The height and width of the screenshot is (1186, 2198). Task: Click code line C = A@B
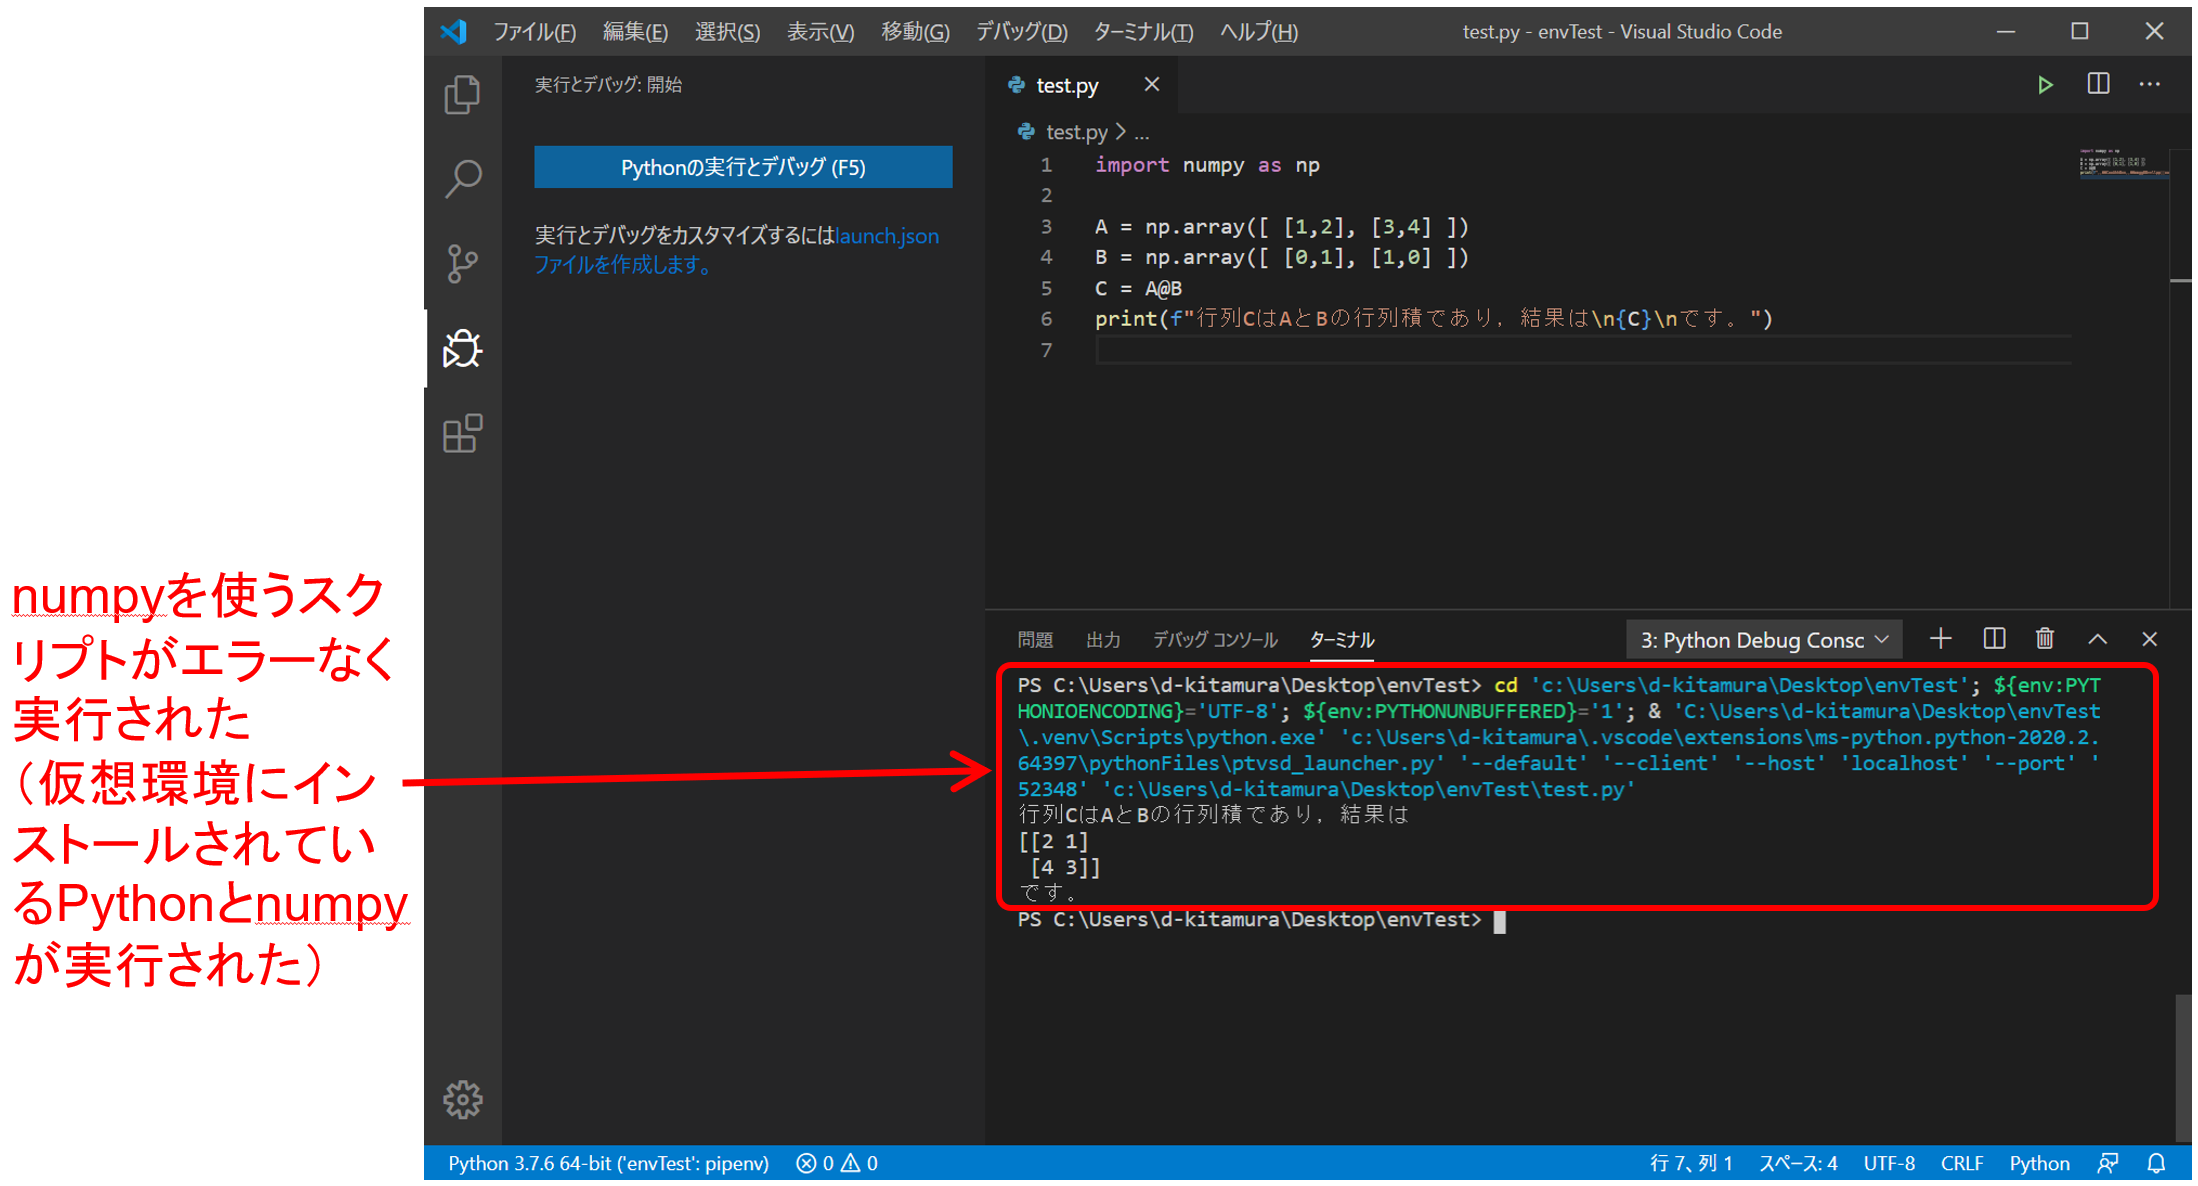[x=1138, y=288]
